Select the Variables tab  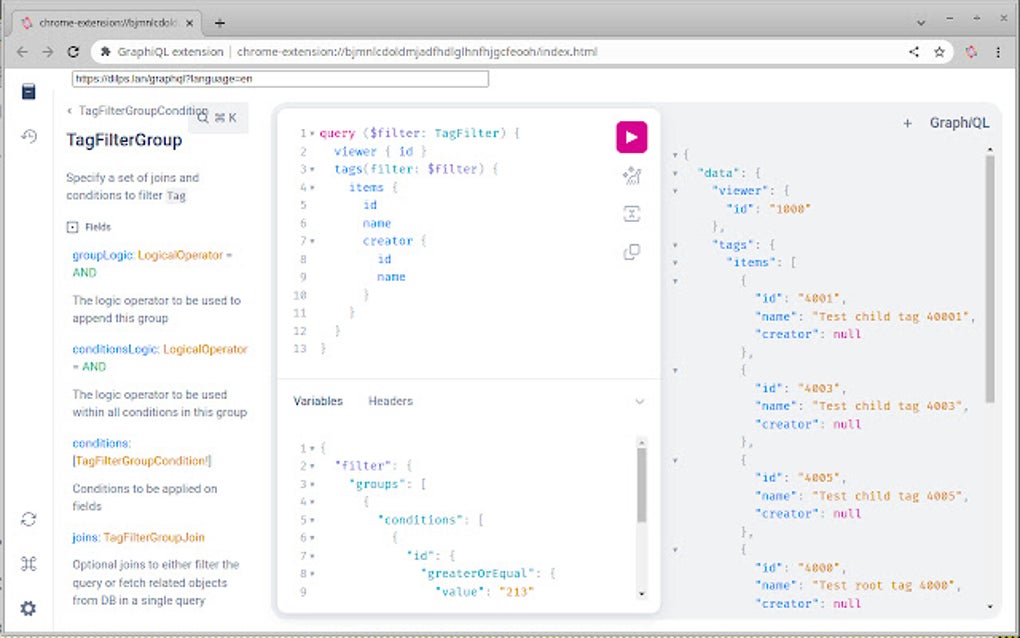coord(318,401)
